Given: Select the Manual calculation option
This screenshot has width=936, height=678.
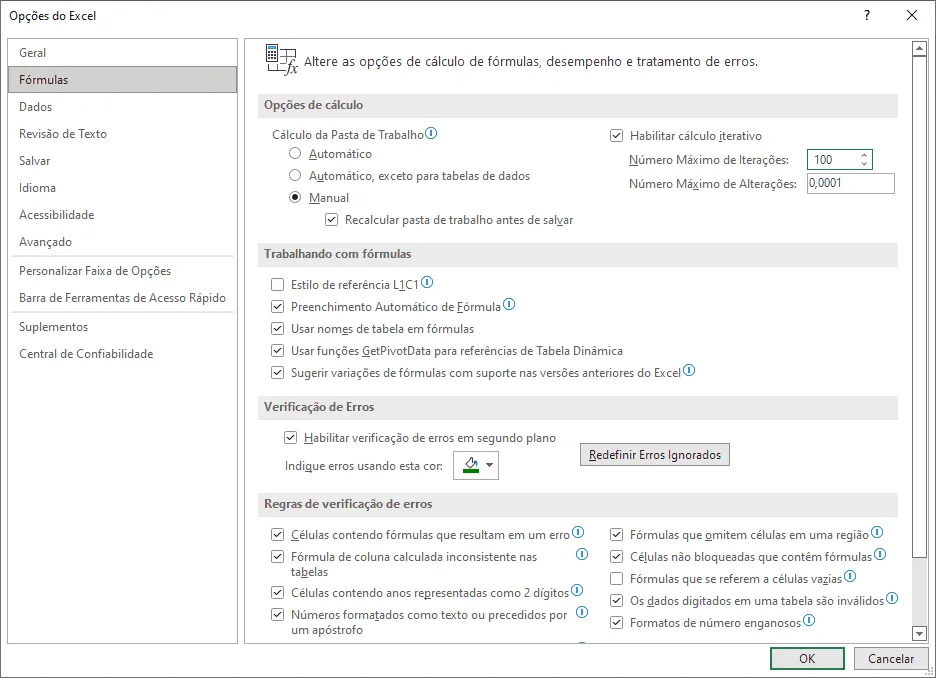Looking at the screenshot, I should pyautogui.click(x=295, y=198).
